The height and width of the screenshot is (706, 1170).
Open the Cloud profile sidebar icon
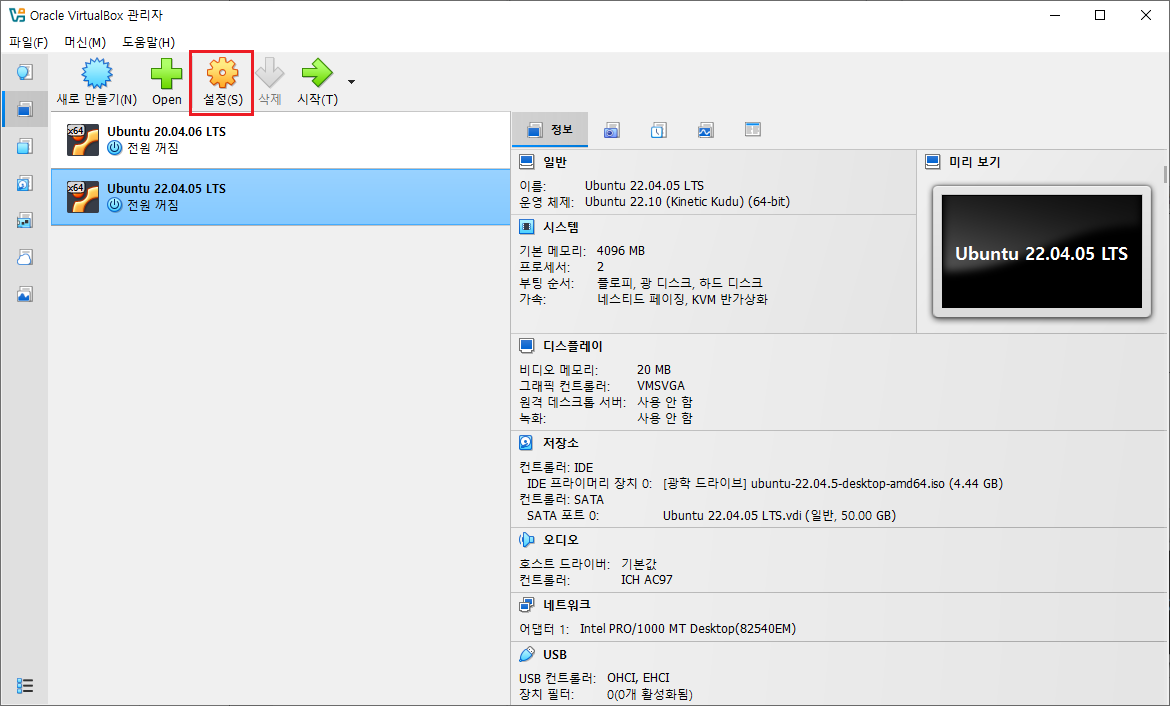tap(25, 257)
